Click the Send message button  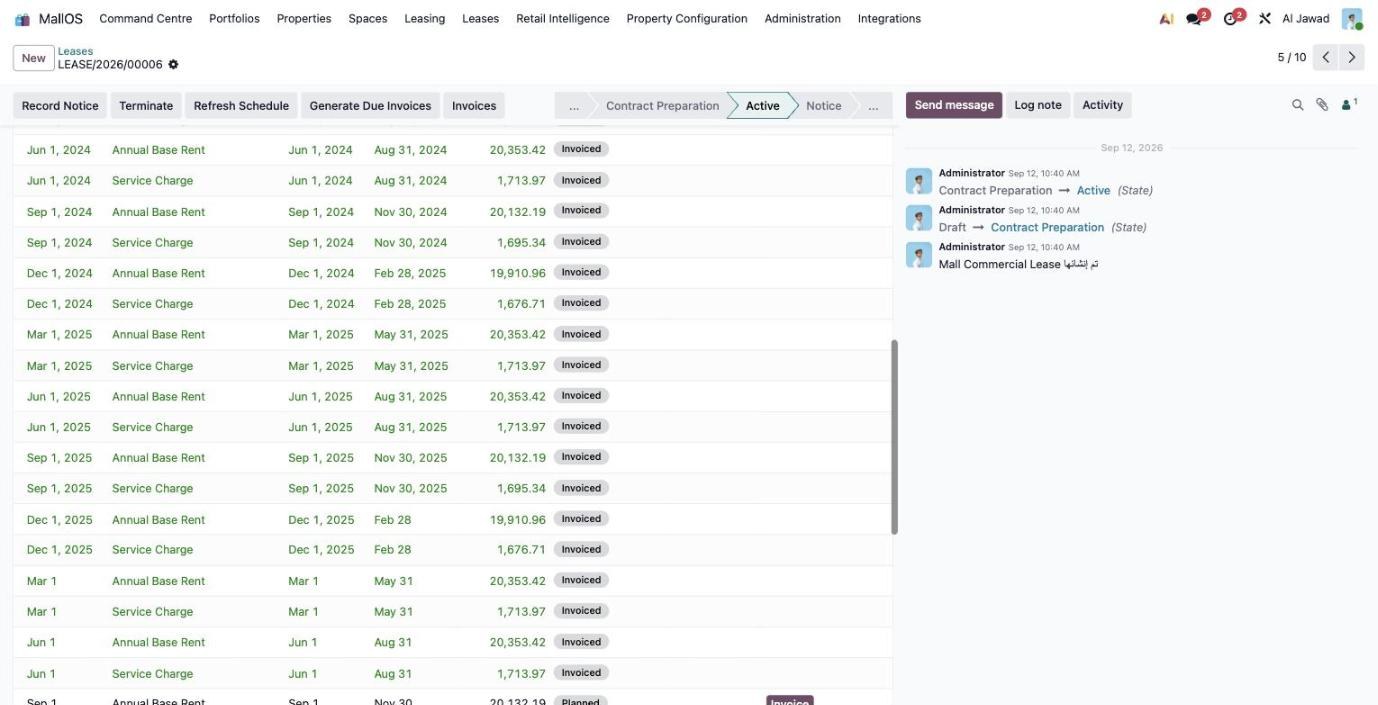[x=954, y=105]
